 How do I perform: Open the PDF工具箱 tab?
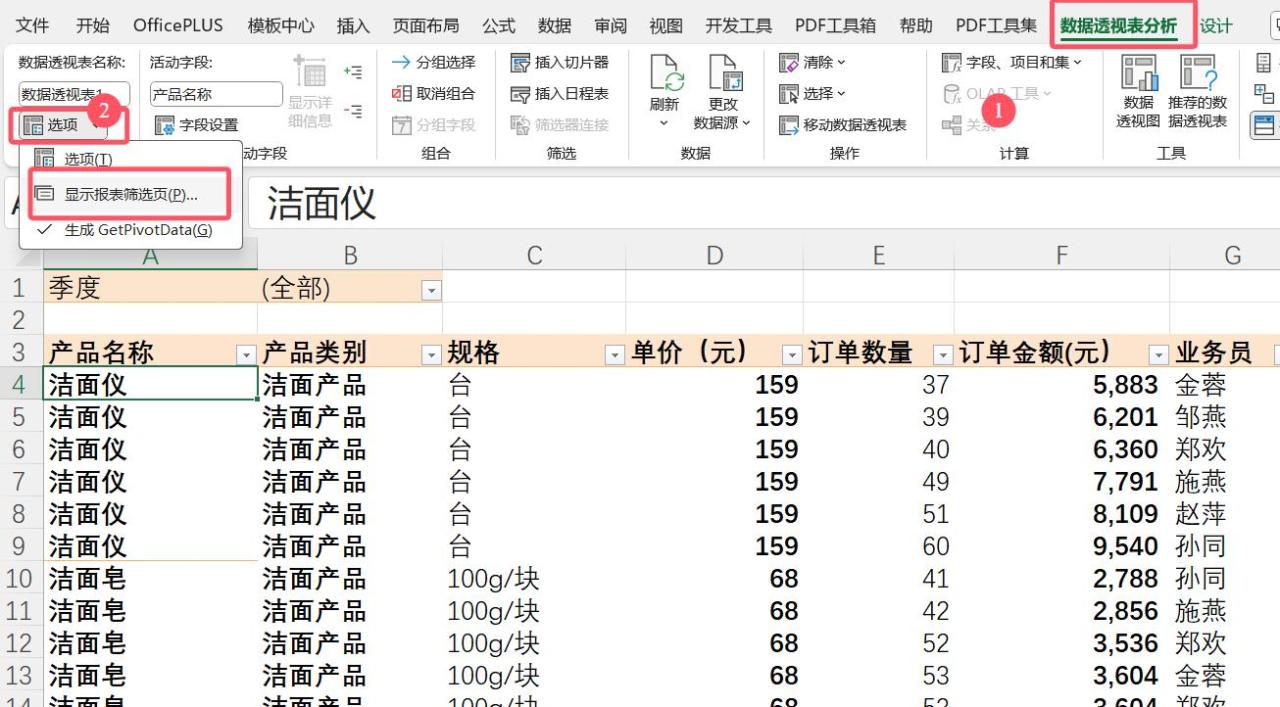[x=836, y=26]
